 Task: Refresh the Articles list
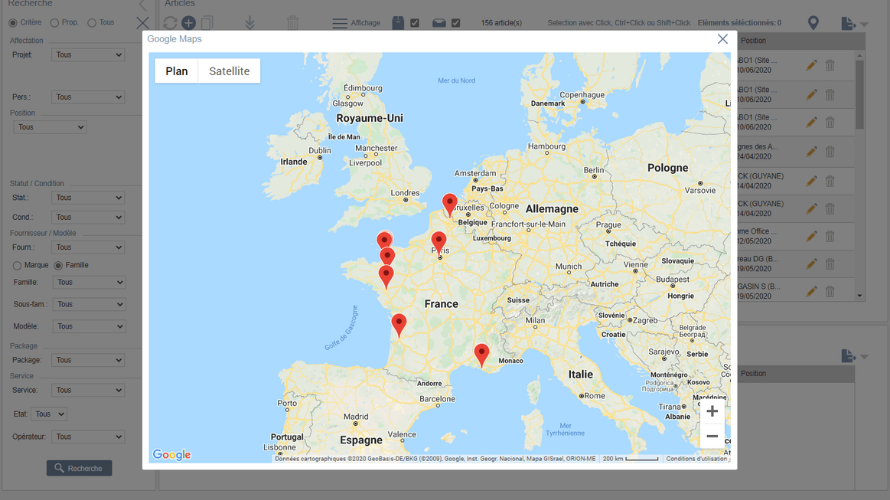click(x=170, y=23)
